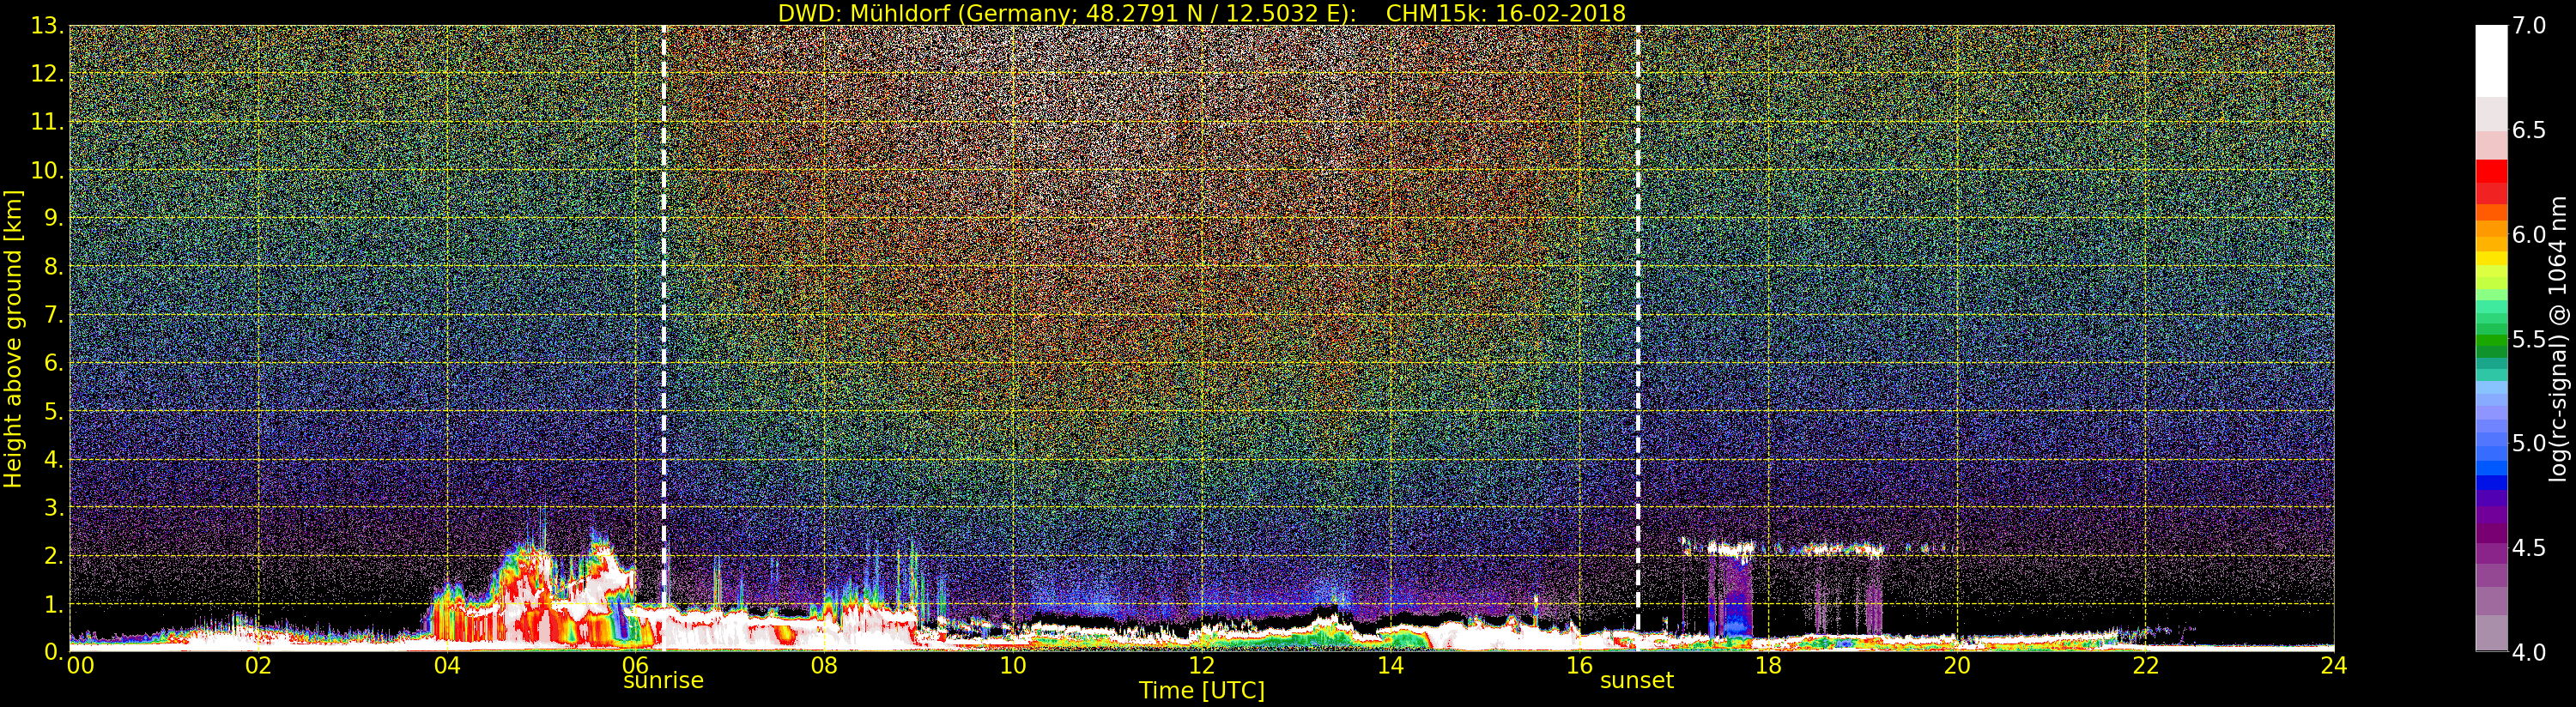
Task: Click the "4.5" colorbar tick label
Action: point(2528,548)
